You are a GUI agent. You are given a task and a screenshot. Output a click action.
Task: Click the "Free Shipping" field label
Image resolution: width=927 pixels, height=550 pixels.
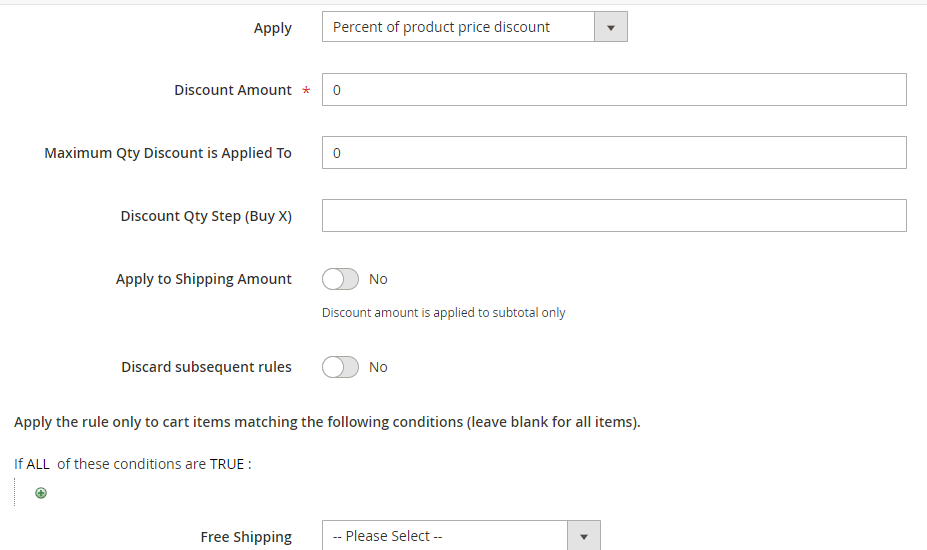tap(246, 537)
